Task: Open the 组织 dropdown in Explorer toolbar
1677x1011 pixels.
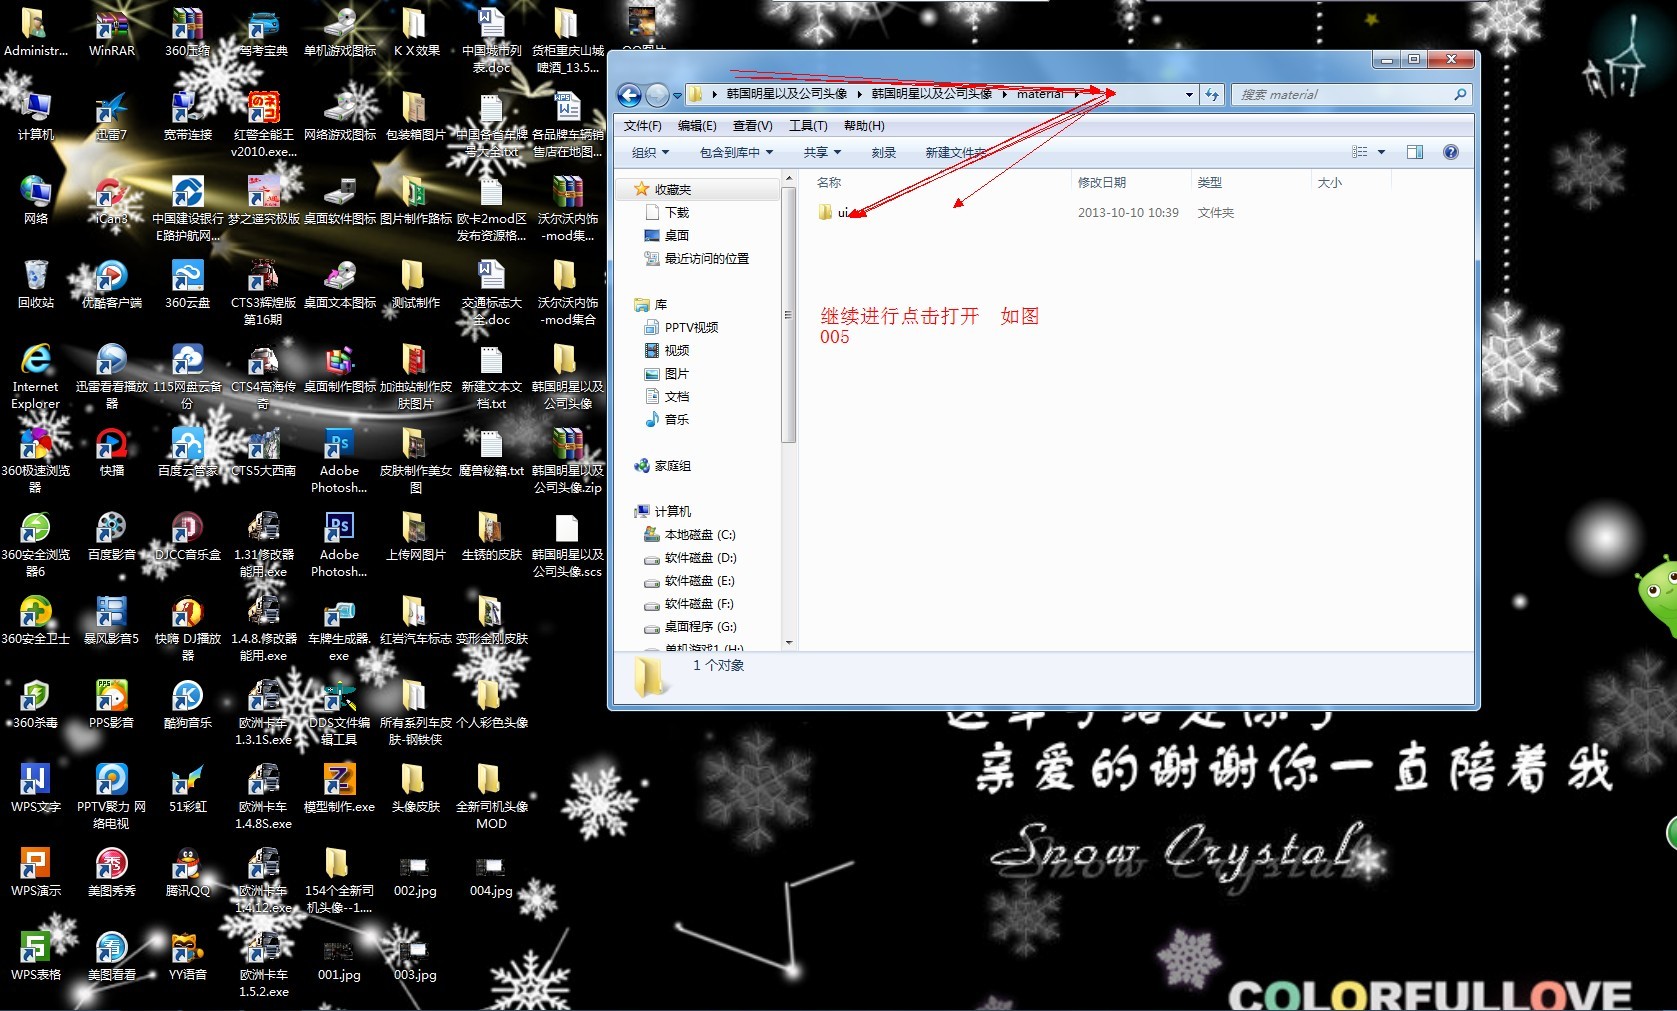Action: 650,152
